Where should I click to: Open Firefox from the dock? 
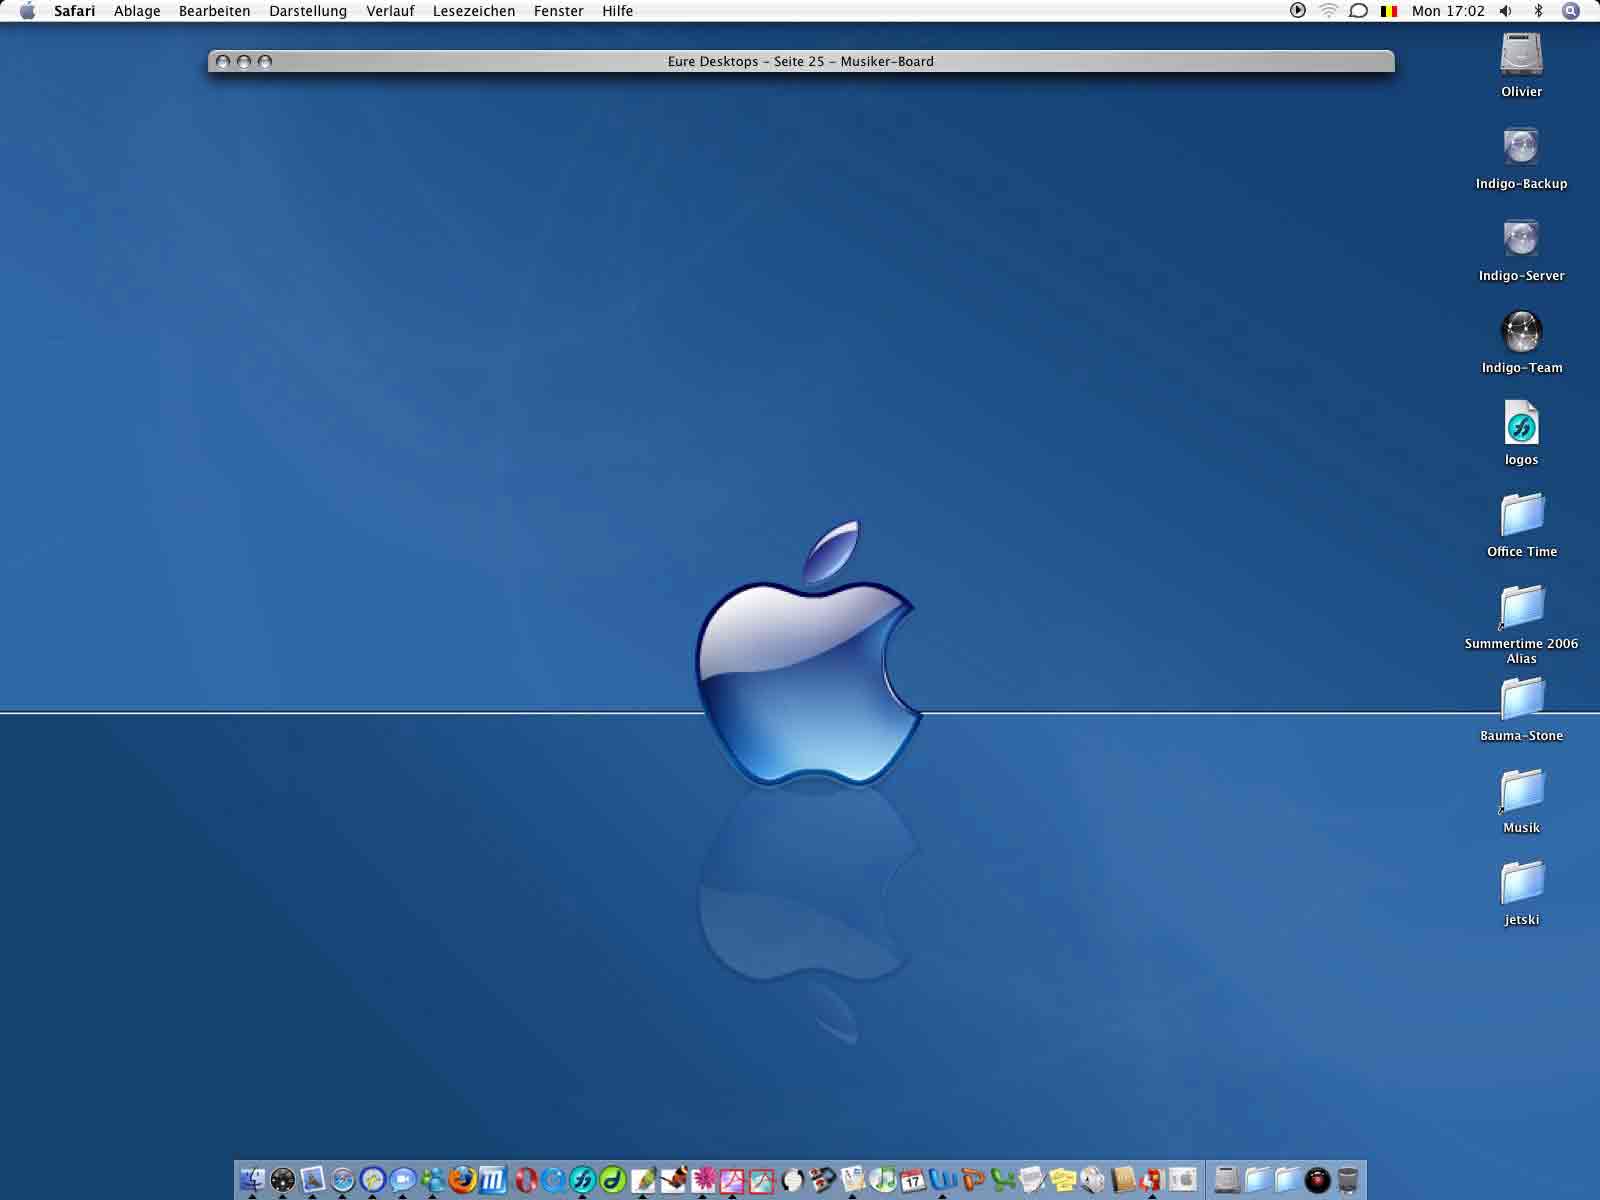(463, 1180)
